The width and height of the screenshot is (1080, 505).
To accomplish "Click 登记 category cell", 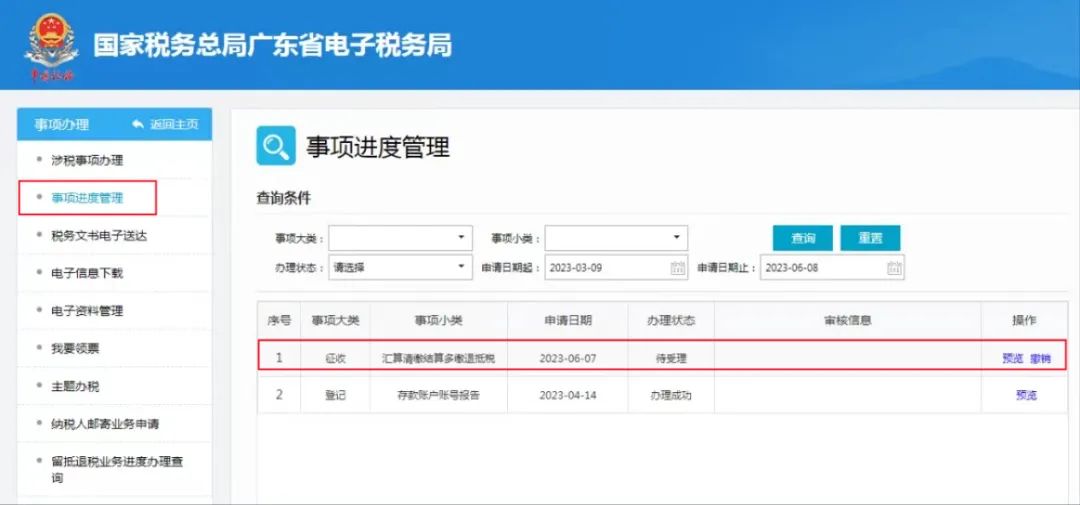I will (335, 395).
